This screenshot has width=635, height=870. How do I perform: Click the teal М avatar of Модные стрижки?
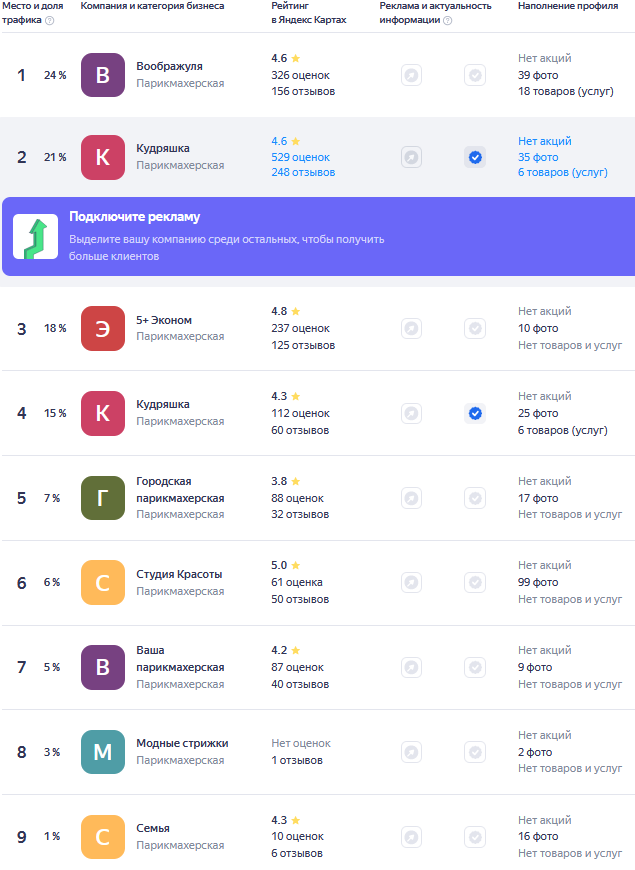pyautogui.click(x=103, y=752)
